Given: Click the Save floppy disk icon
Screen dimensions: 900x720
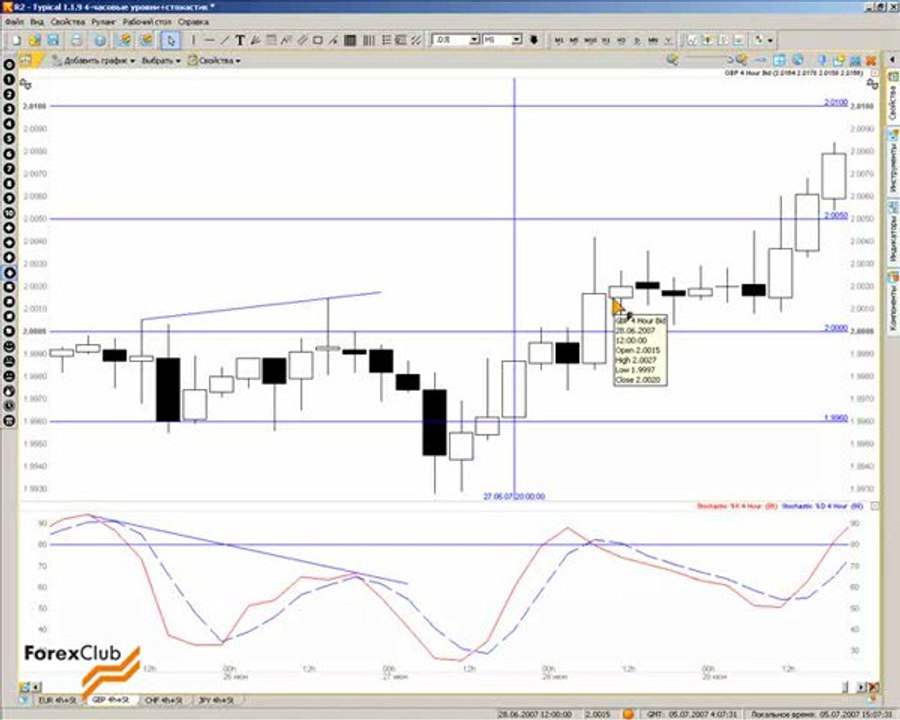Looking at the screenshot, I should coord(53,40).
